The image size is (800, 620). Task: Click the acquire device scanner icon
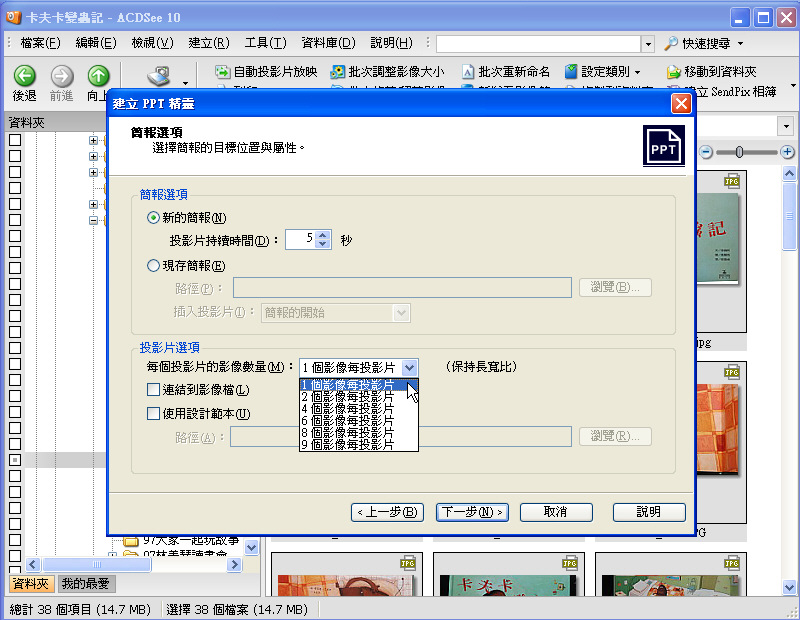[159, 77]
